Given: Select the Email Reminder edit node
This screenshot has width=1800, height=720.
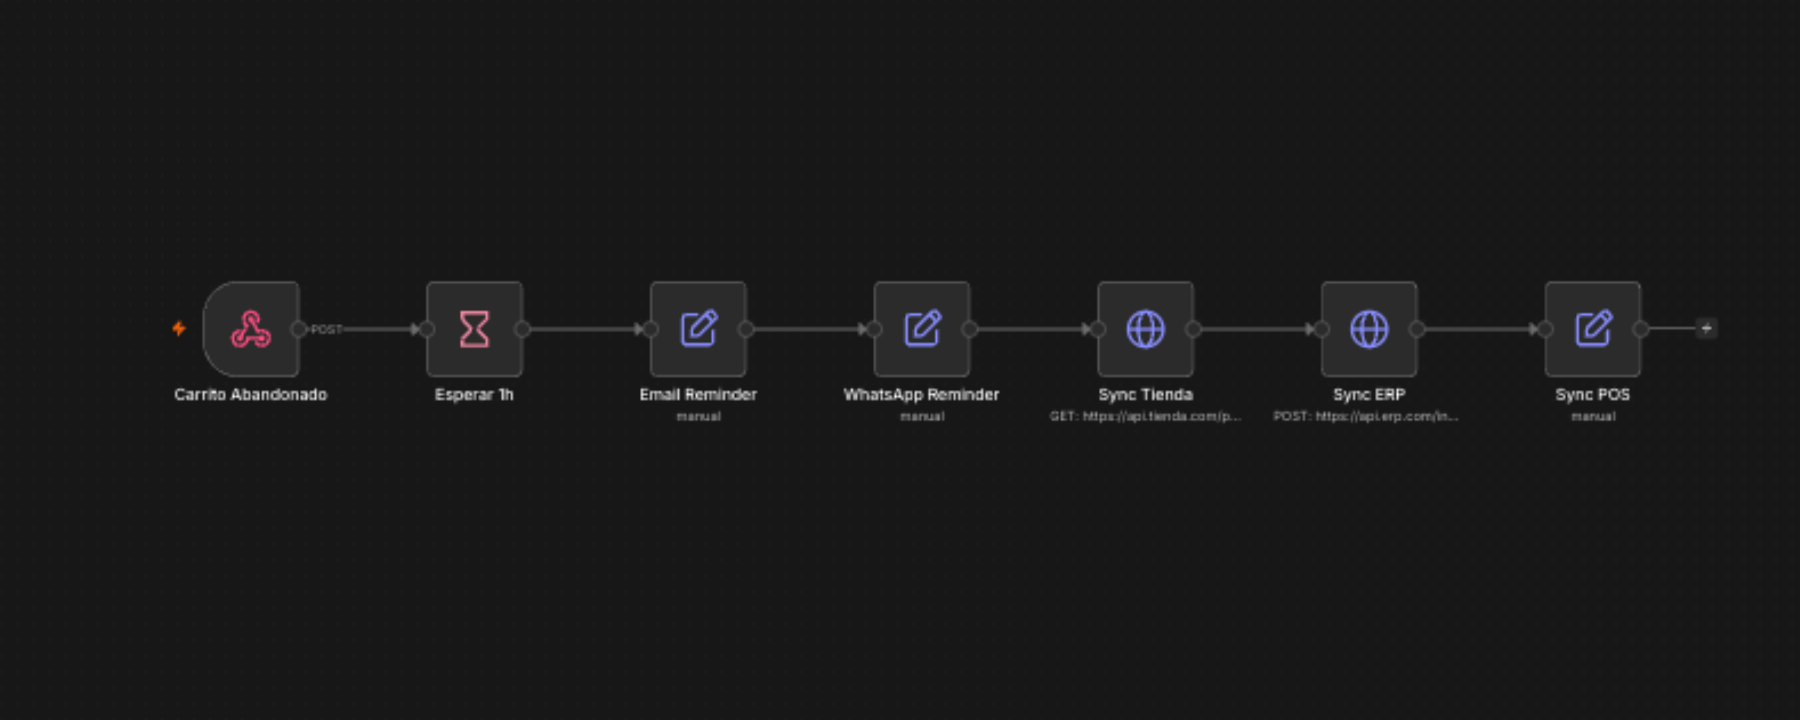Looking at the screenshot, I should click(x=698, y=329).
